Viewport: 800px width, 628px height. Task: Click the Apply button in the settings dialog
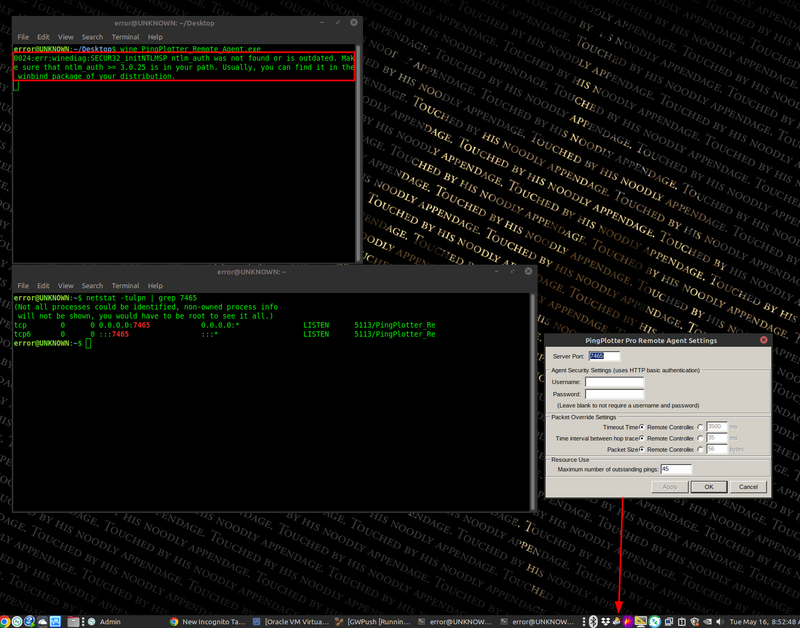tap(671, 486)
